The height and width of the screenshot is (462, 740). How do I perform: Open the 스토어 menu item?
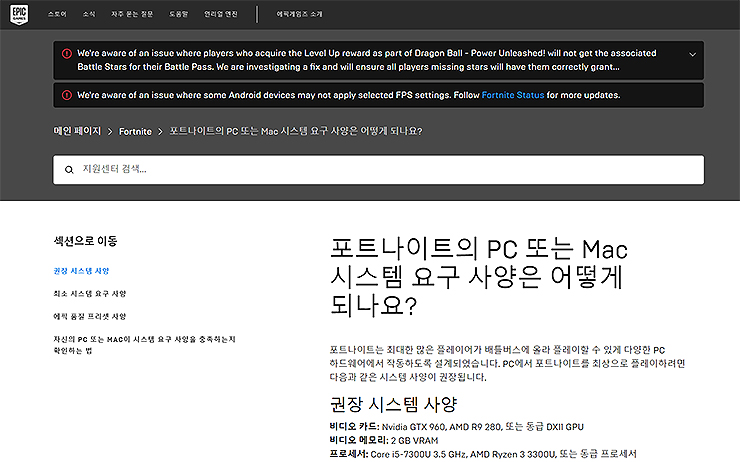[x=57, y=14]
